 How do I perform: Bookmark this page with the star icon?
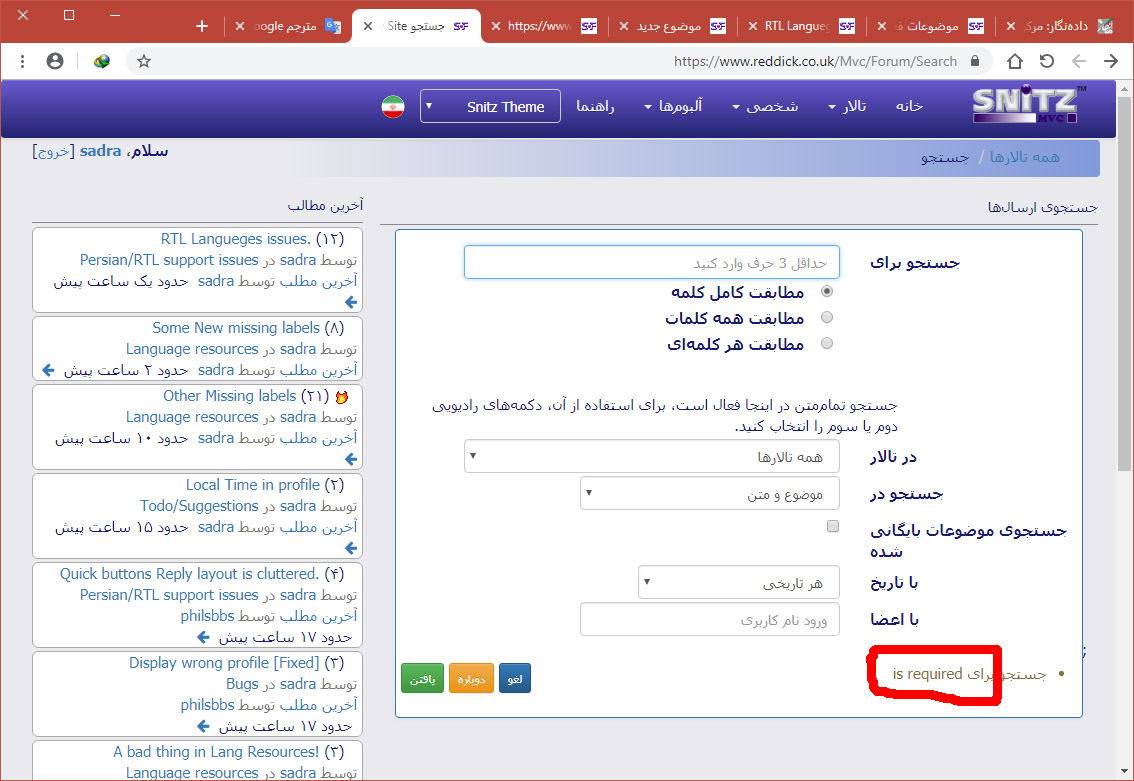[x=144, y=61]
